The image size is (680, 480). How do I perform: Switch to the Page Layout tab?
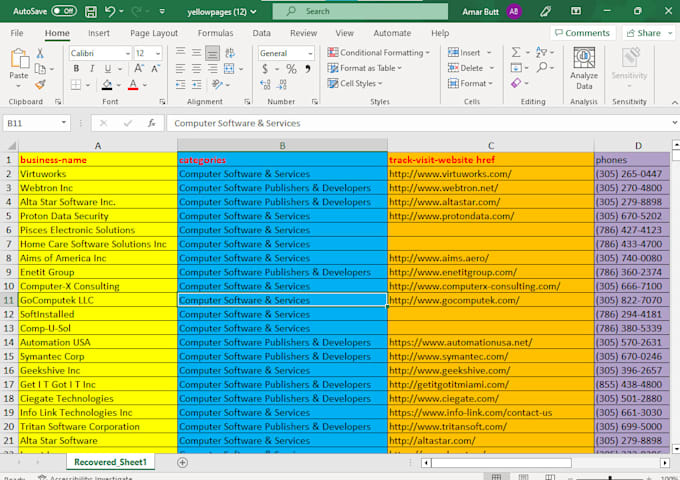[x=154, y=33]
